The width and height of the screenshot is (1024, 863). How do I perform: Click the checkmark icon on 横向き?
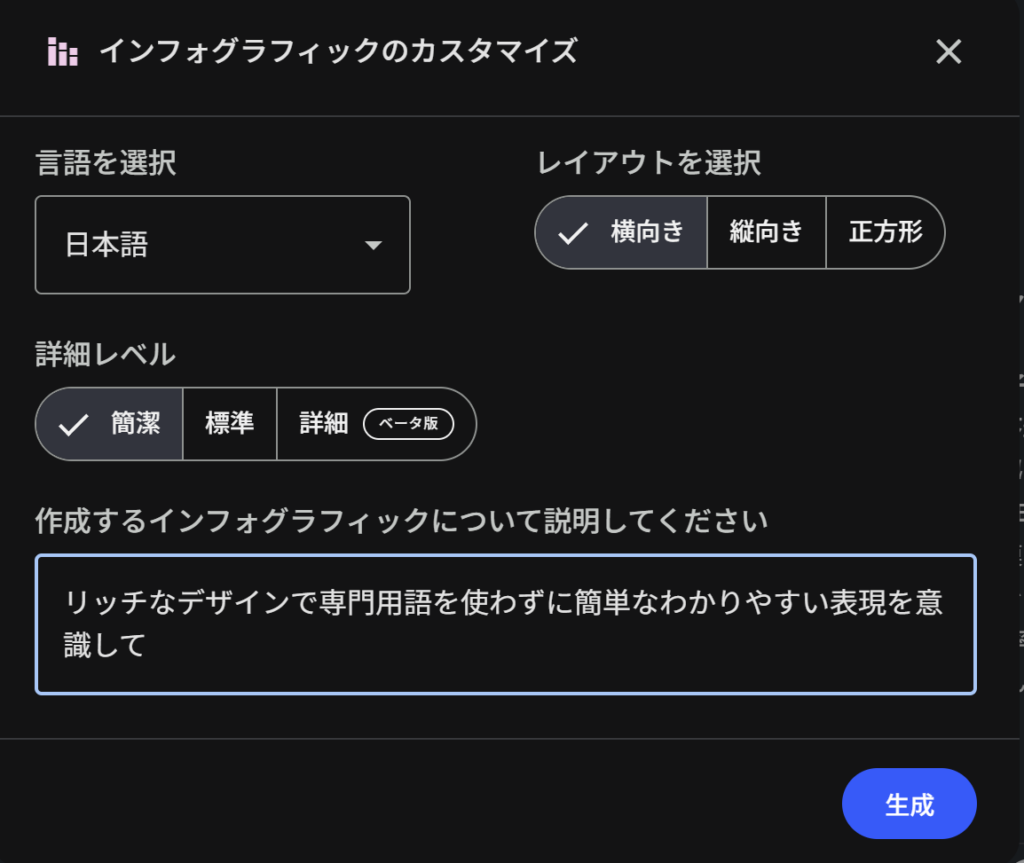(x=573, y=233)
